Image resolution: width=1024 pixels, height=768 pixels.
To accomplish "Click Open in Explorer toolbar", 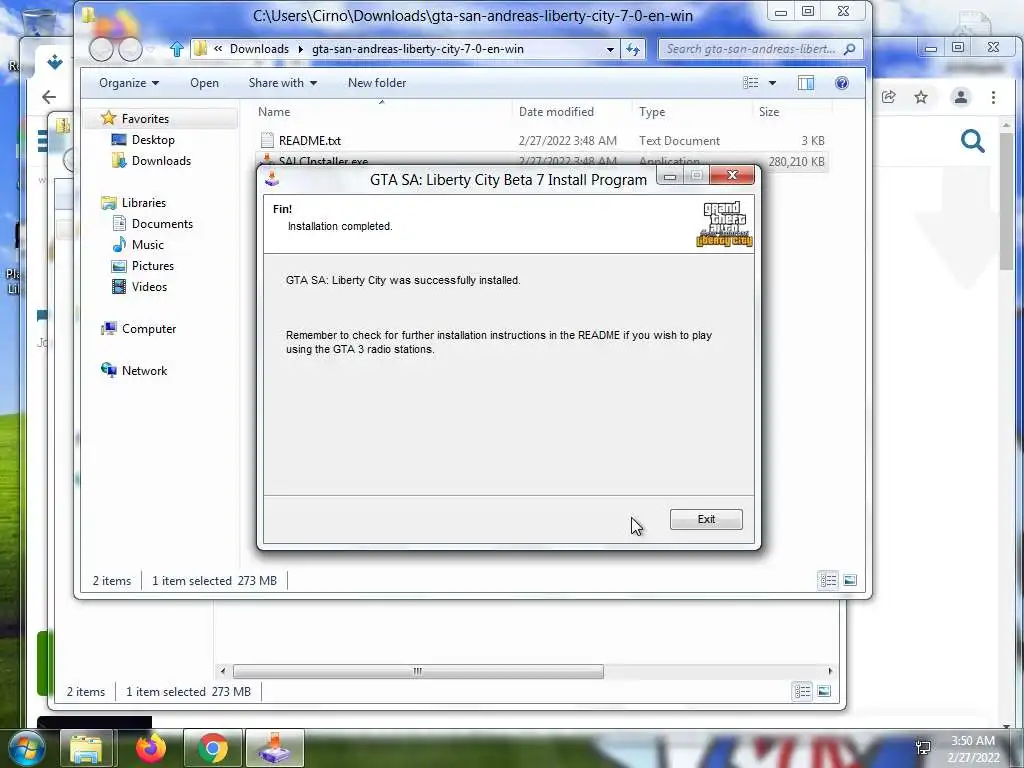I will pos(204,83).
